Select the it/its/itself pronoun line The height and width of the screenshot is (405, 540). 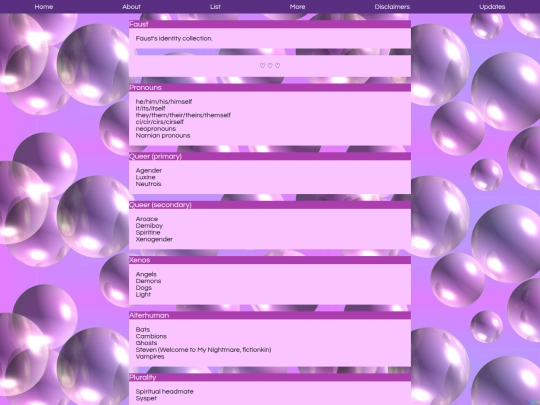pos(150,108)
